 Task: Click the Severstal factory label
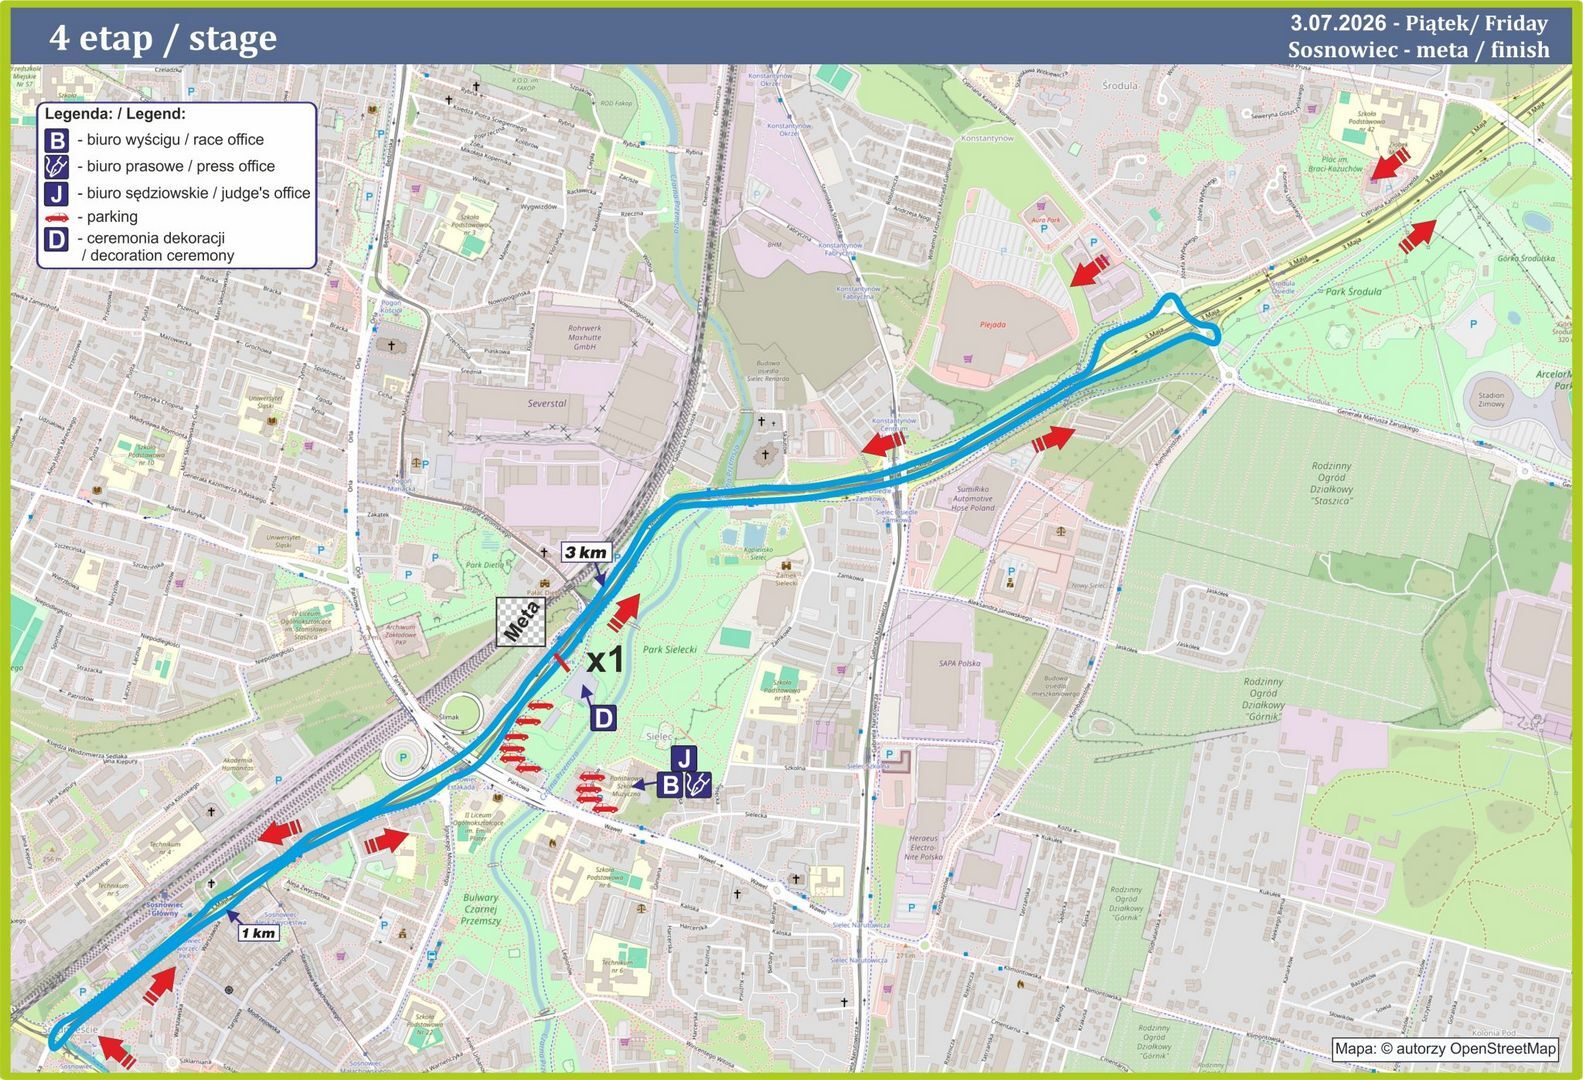[x=547, y=404]
